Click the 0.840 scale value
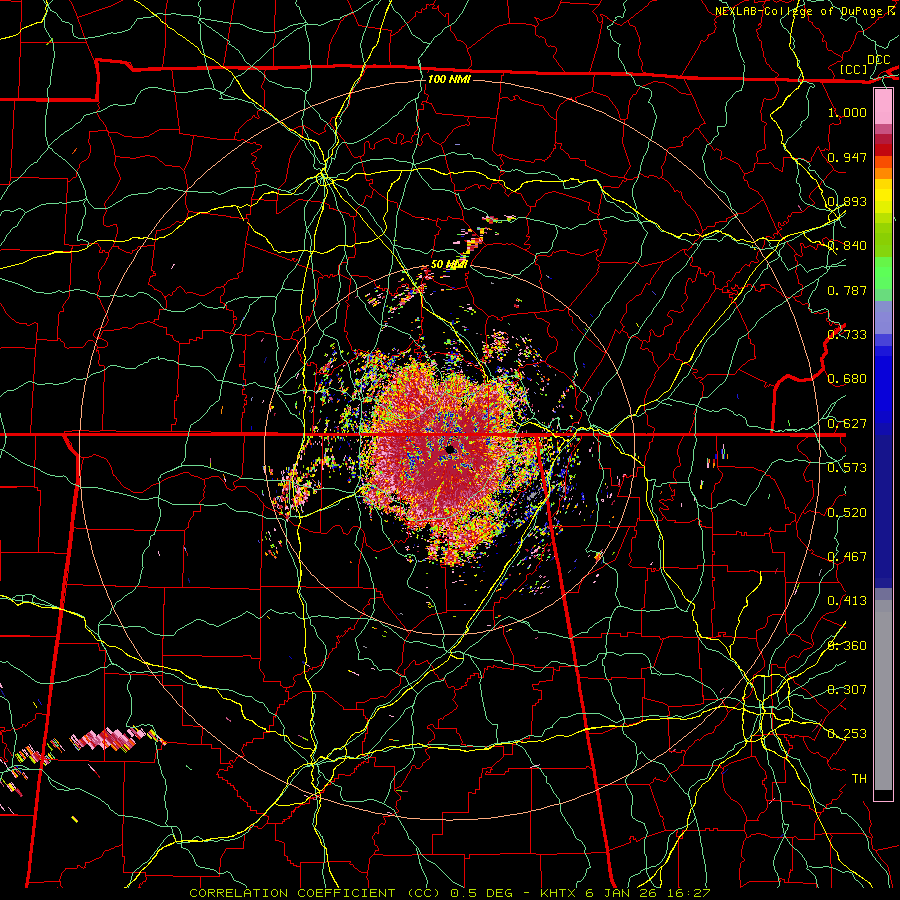 click(x=847, y=246)
